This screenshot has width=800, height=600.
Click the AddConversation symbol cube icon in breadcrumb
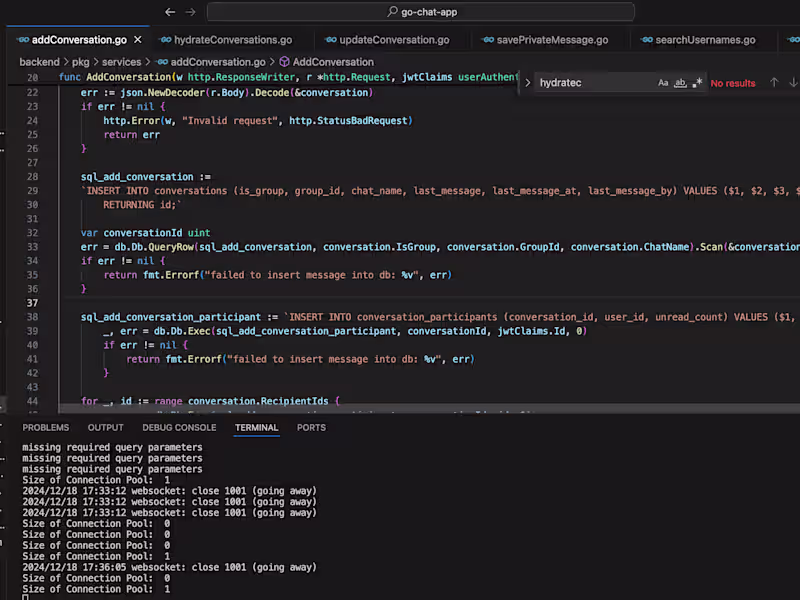point(284,62)
